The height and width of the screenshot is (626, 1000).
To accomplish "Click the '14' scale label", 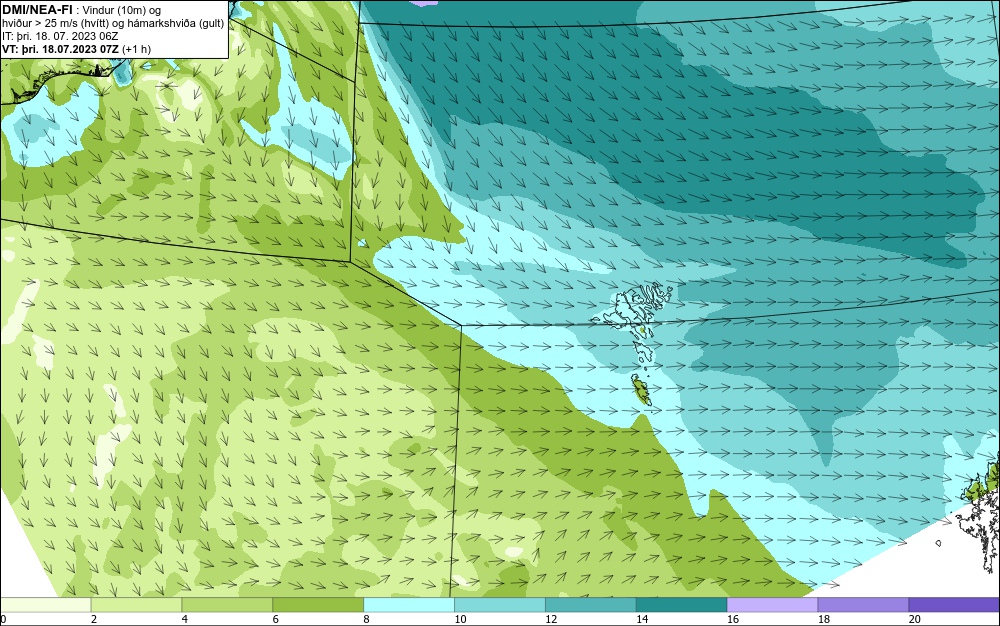I will (642, 619).
